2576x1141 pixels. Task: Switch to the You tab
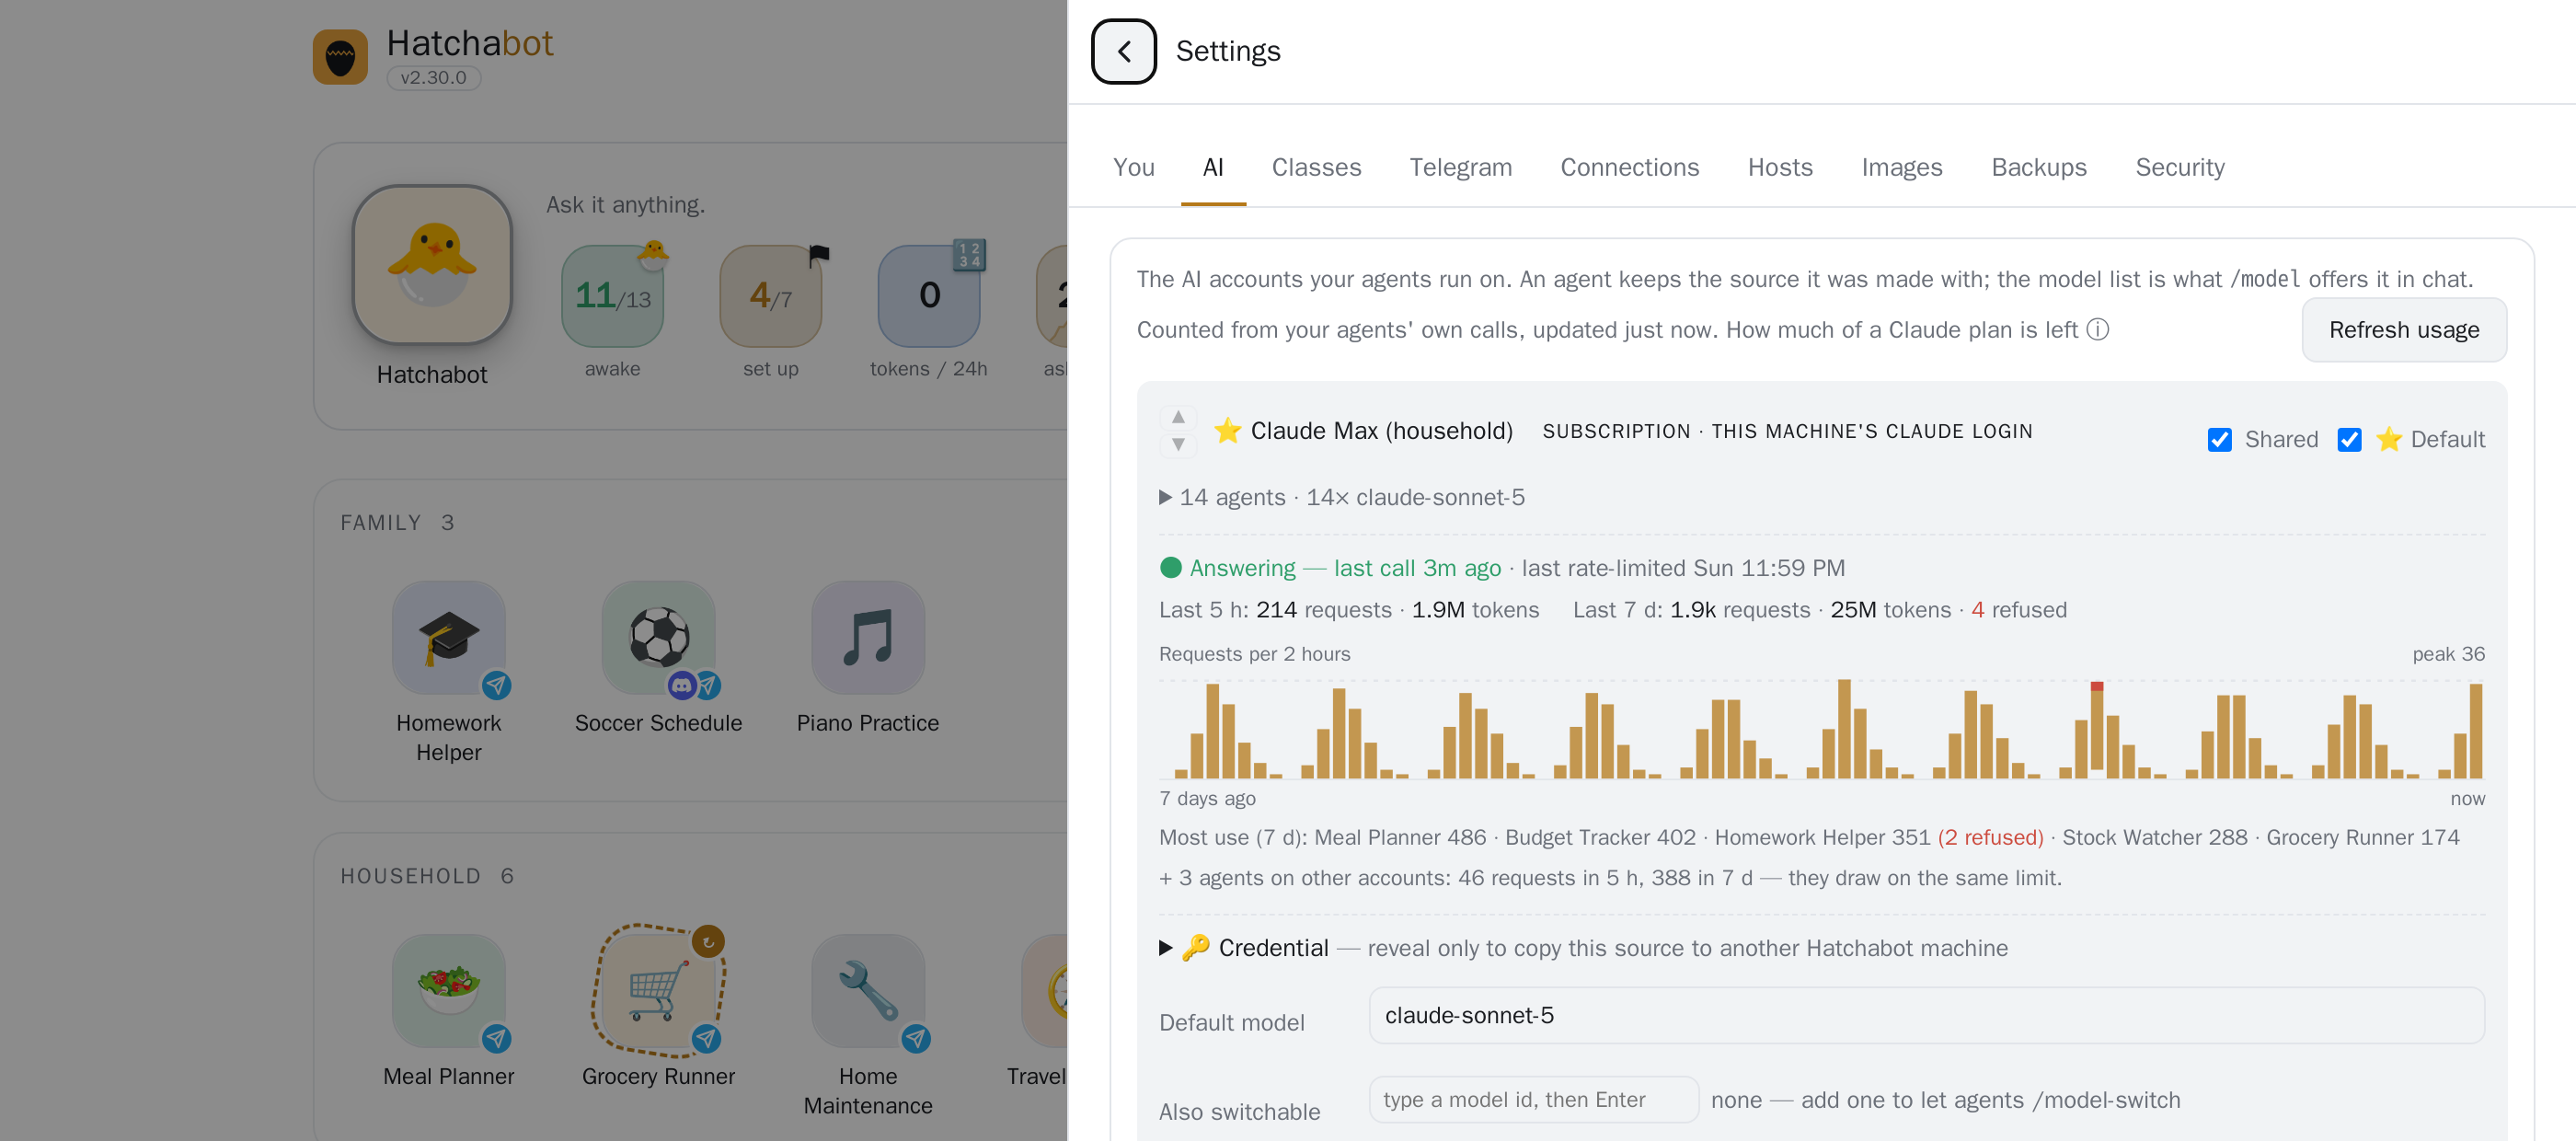[x=1133, y=167]
